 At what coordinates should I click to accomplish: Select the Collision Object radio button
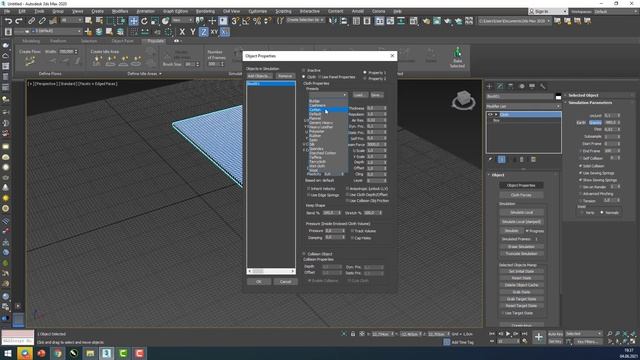click(x=304, y=254)
